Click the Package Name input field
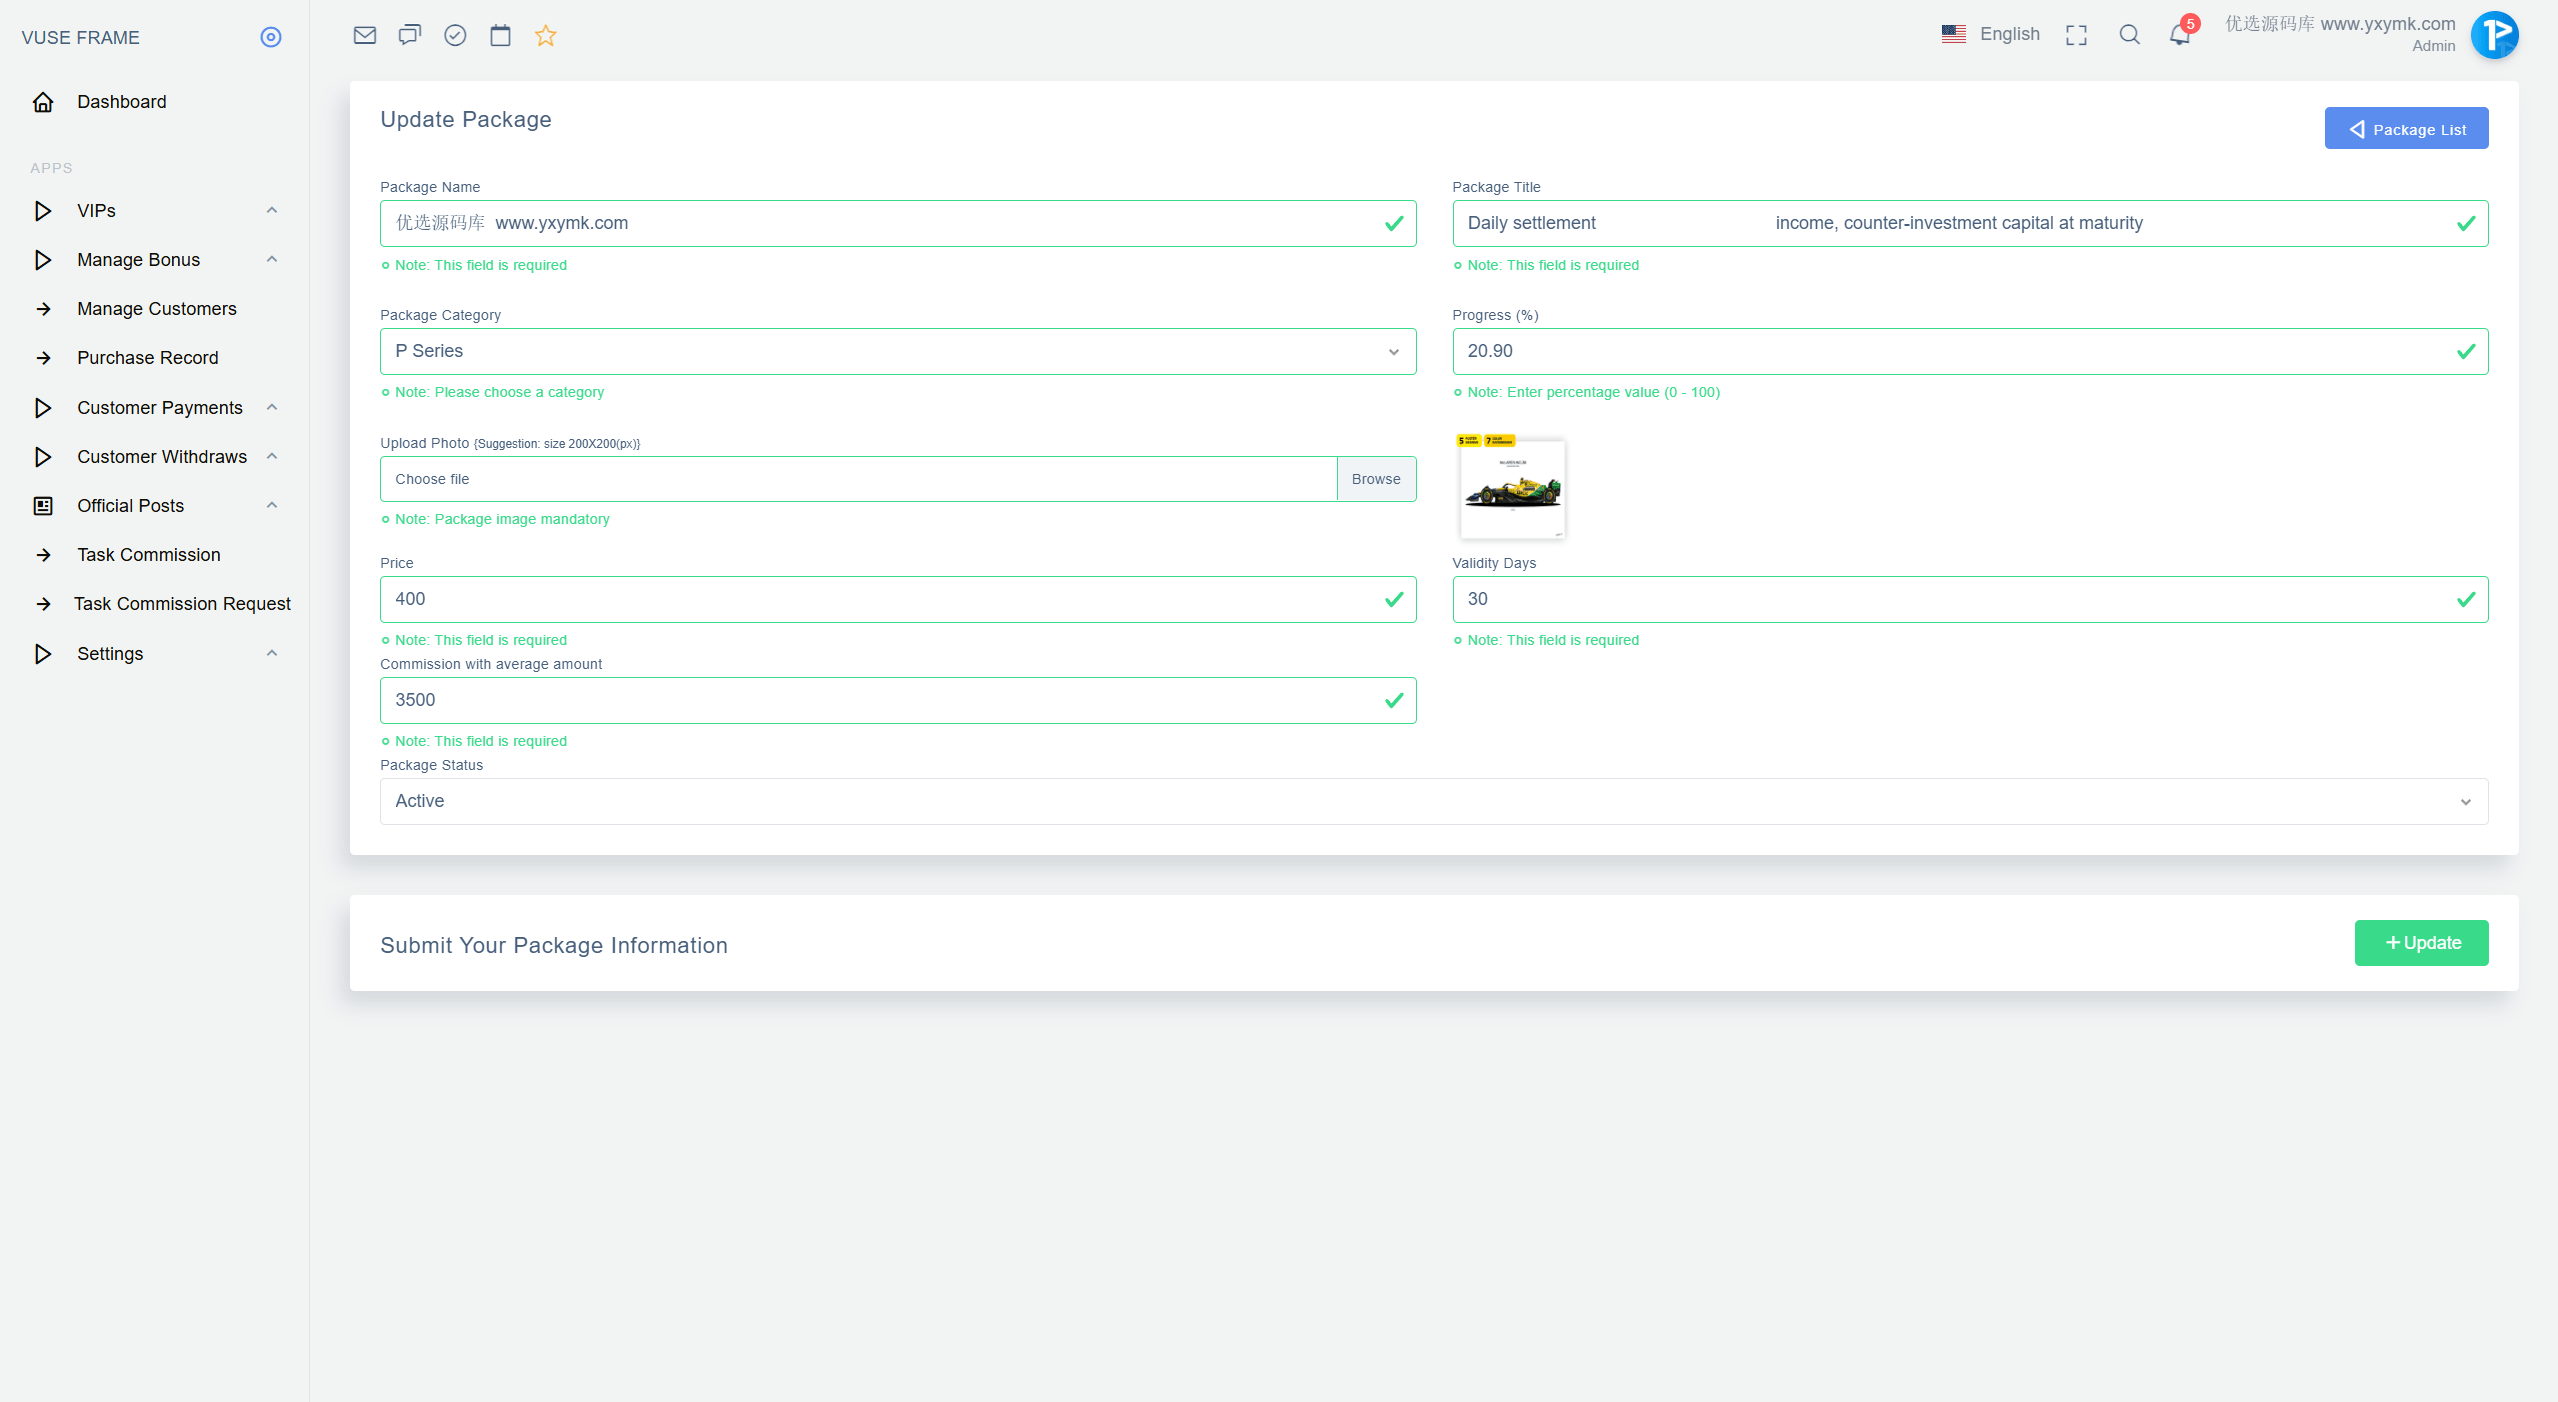 (x=898, y=223)
